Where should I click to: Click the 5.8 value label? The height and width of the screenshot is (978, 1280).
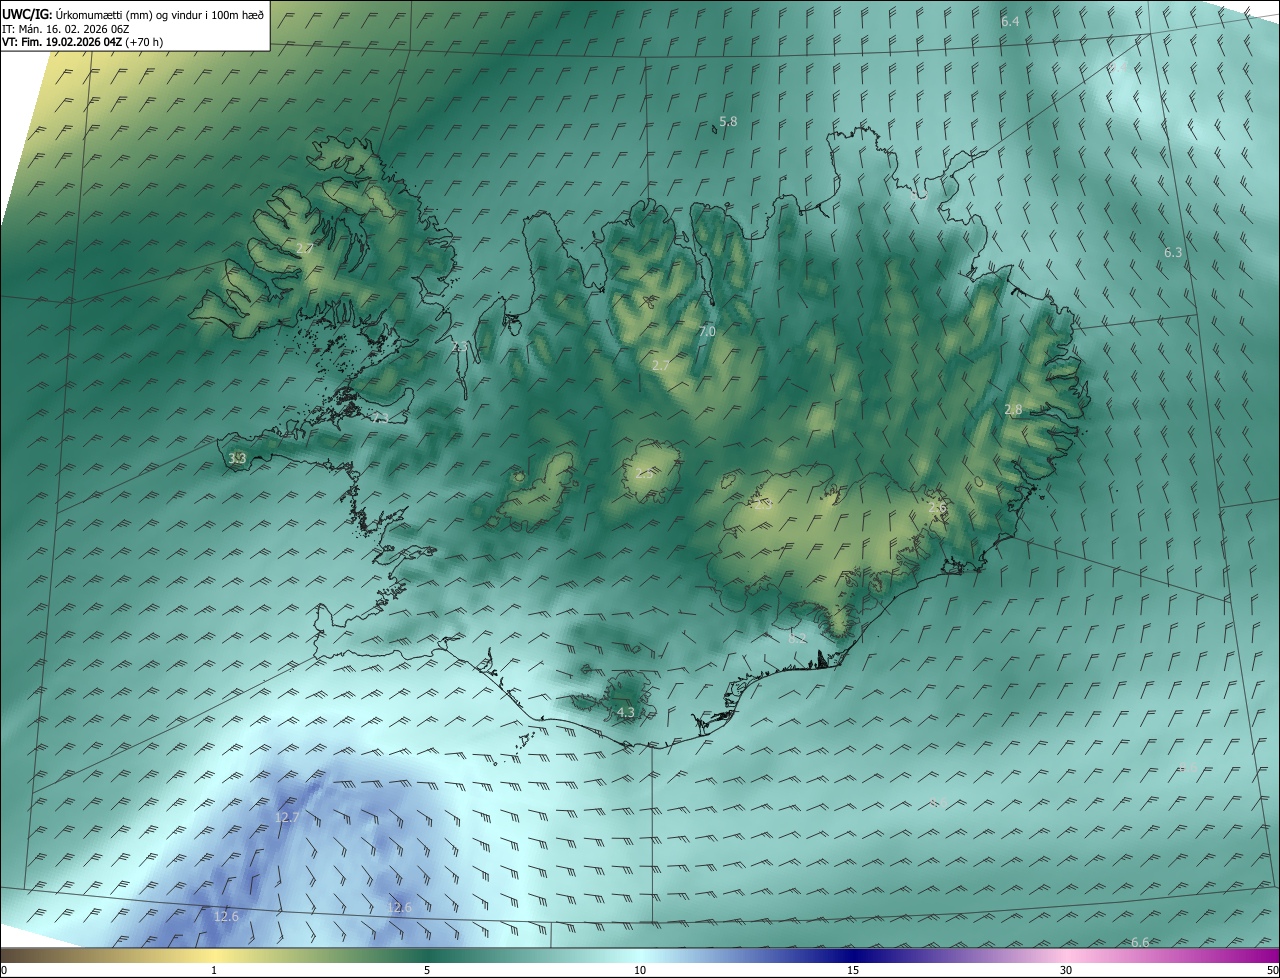tap(728, 121)
